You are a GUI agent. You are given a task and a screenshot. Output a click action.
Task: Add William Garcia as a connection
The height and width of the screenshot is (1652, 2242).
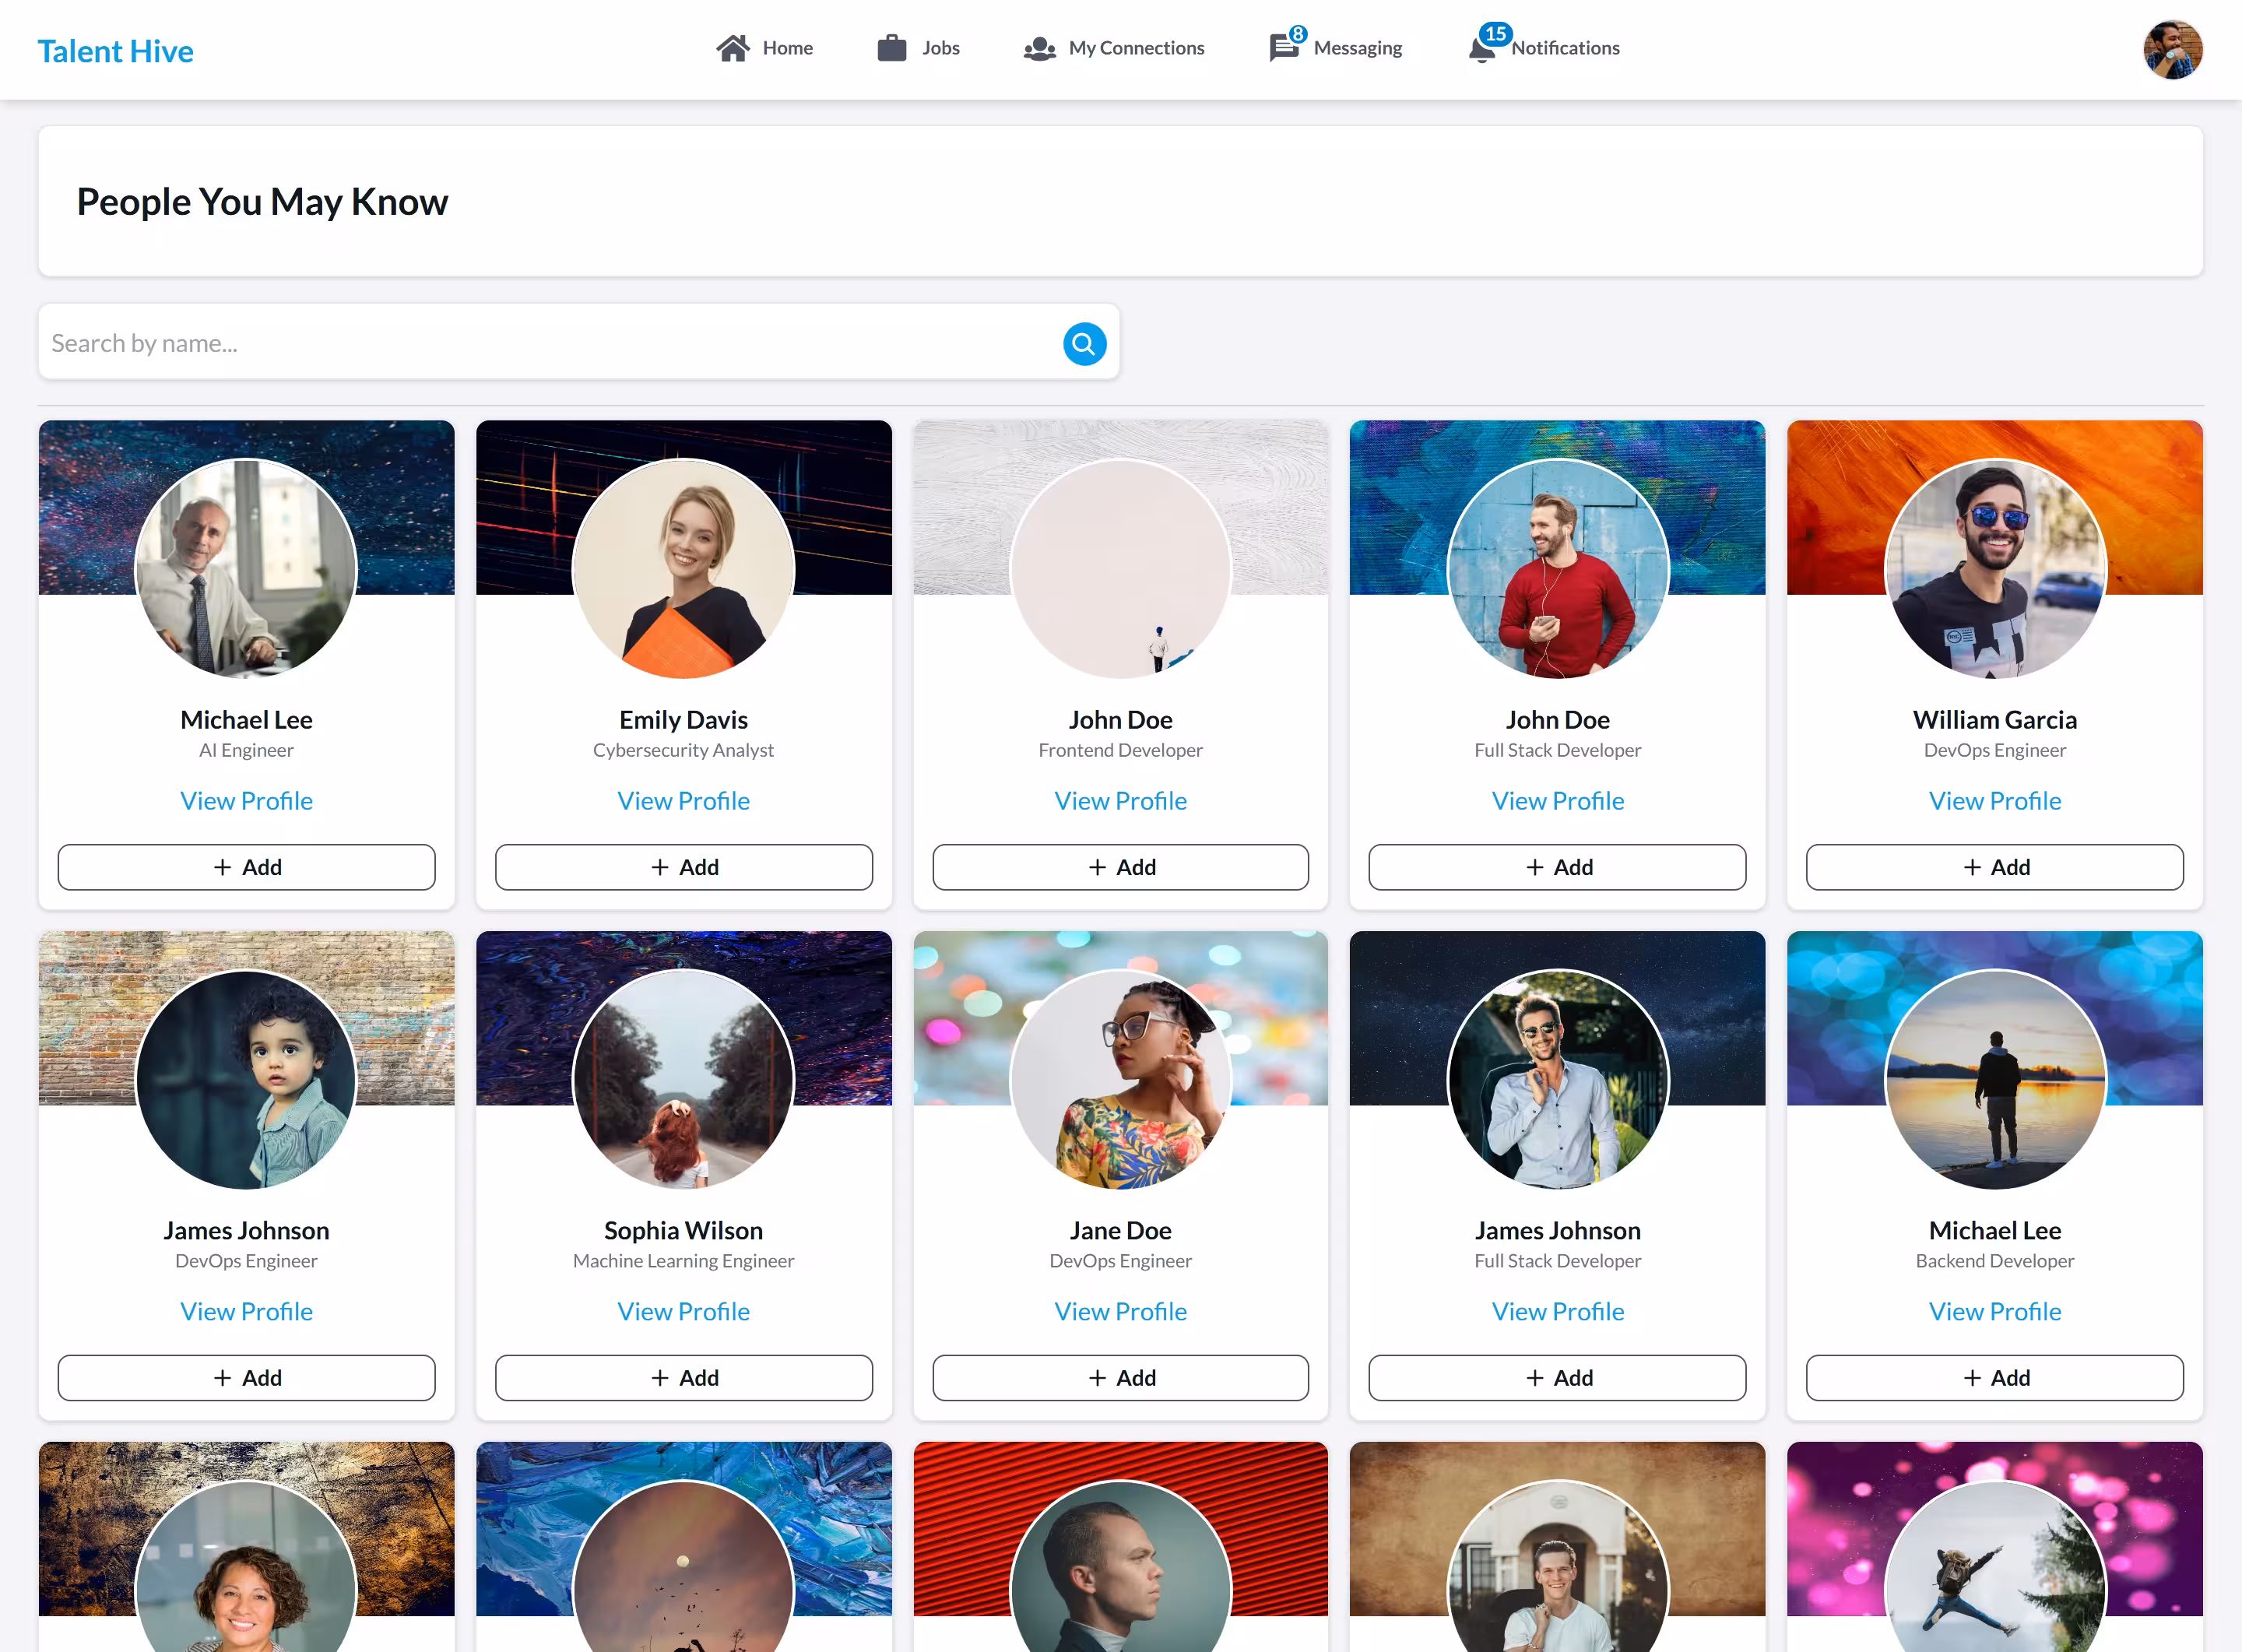pos(1994,867)
